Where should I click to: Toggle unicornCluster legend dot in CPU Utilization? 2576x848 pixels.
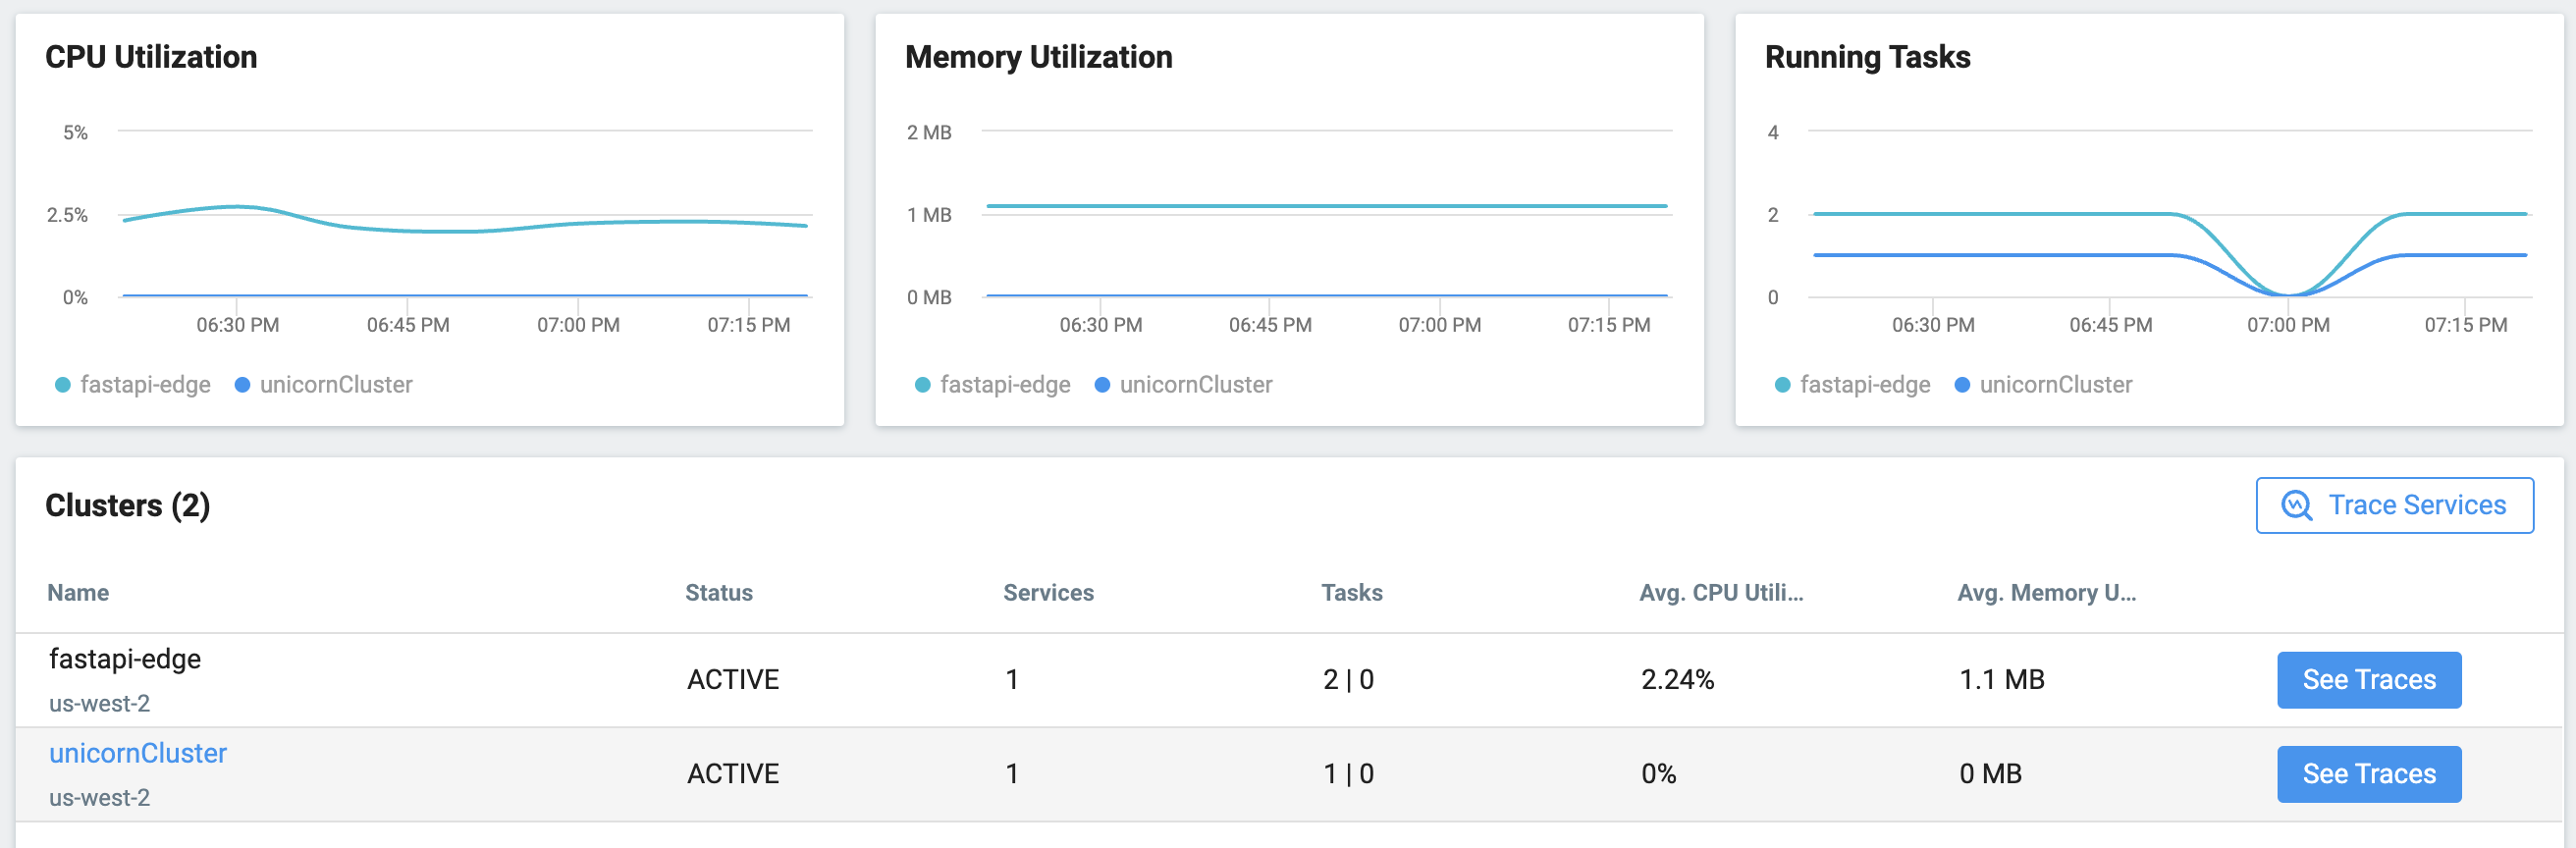pos(242,385)
